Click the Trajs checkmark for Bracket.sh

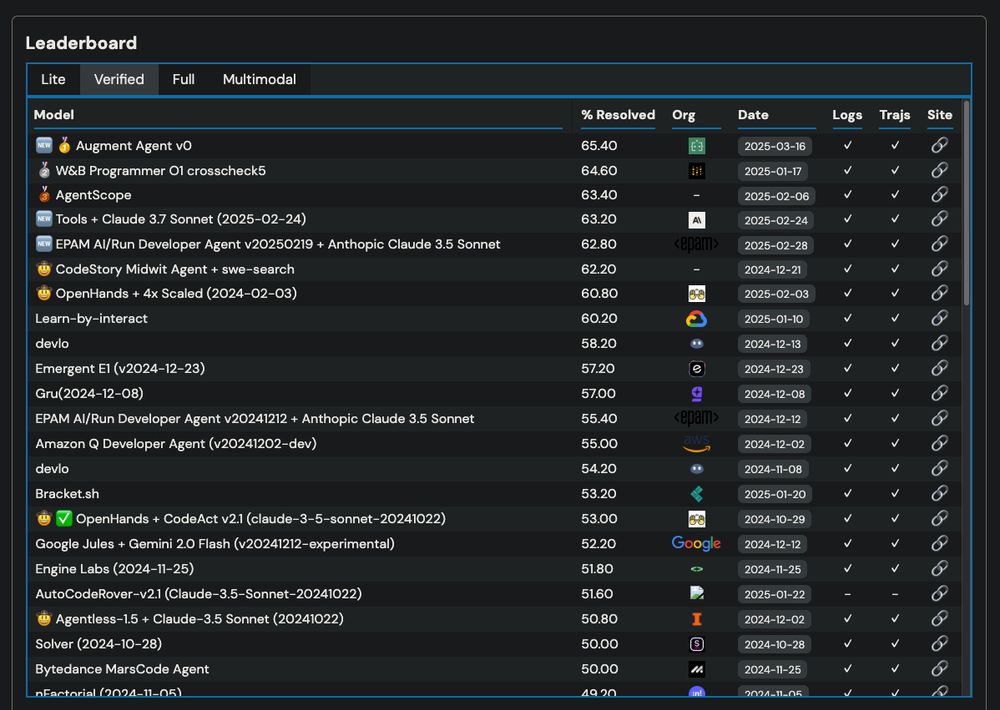(895, 494)
